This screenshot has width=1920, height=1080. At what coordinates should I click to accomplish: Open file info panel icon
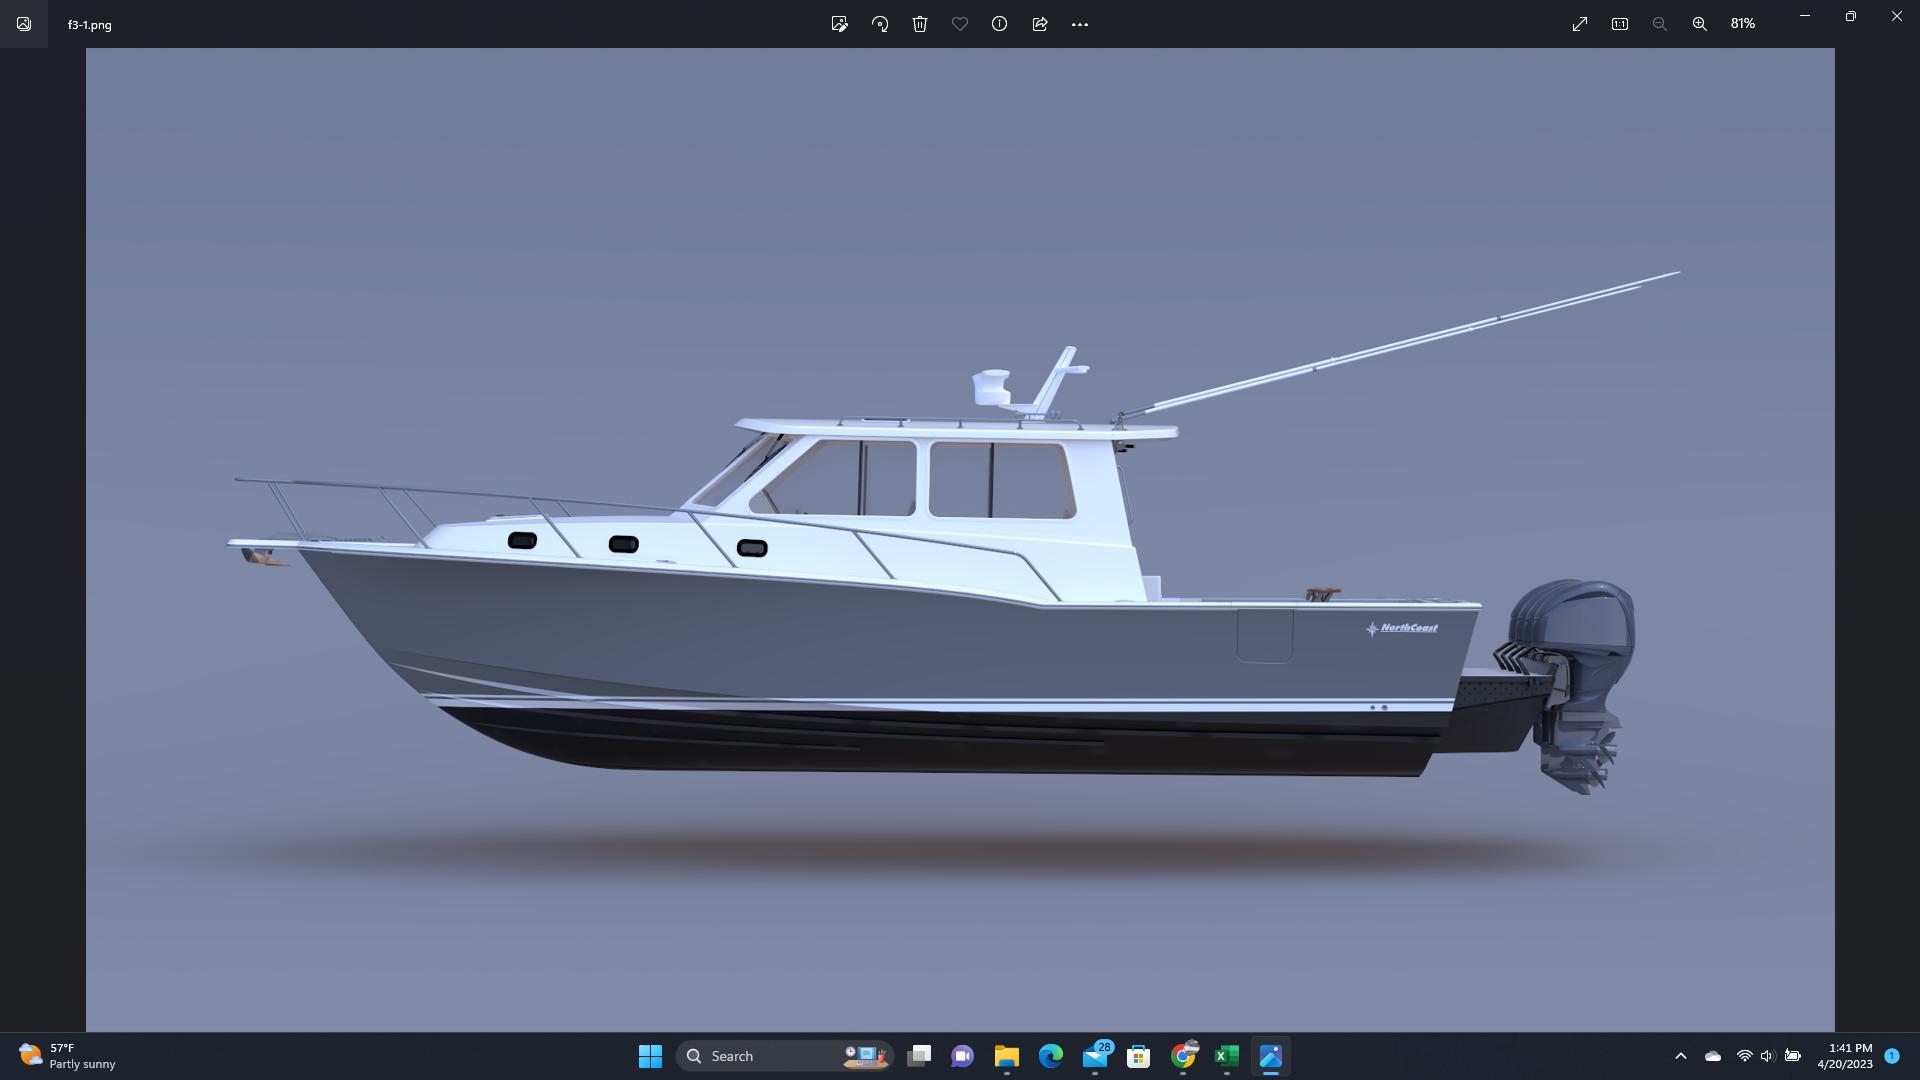(999, 24)
